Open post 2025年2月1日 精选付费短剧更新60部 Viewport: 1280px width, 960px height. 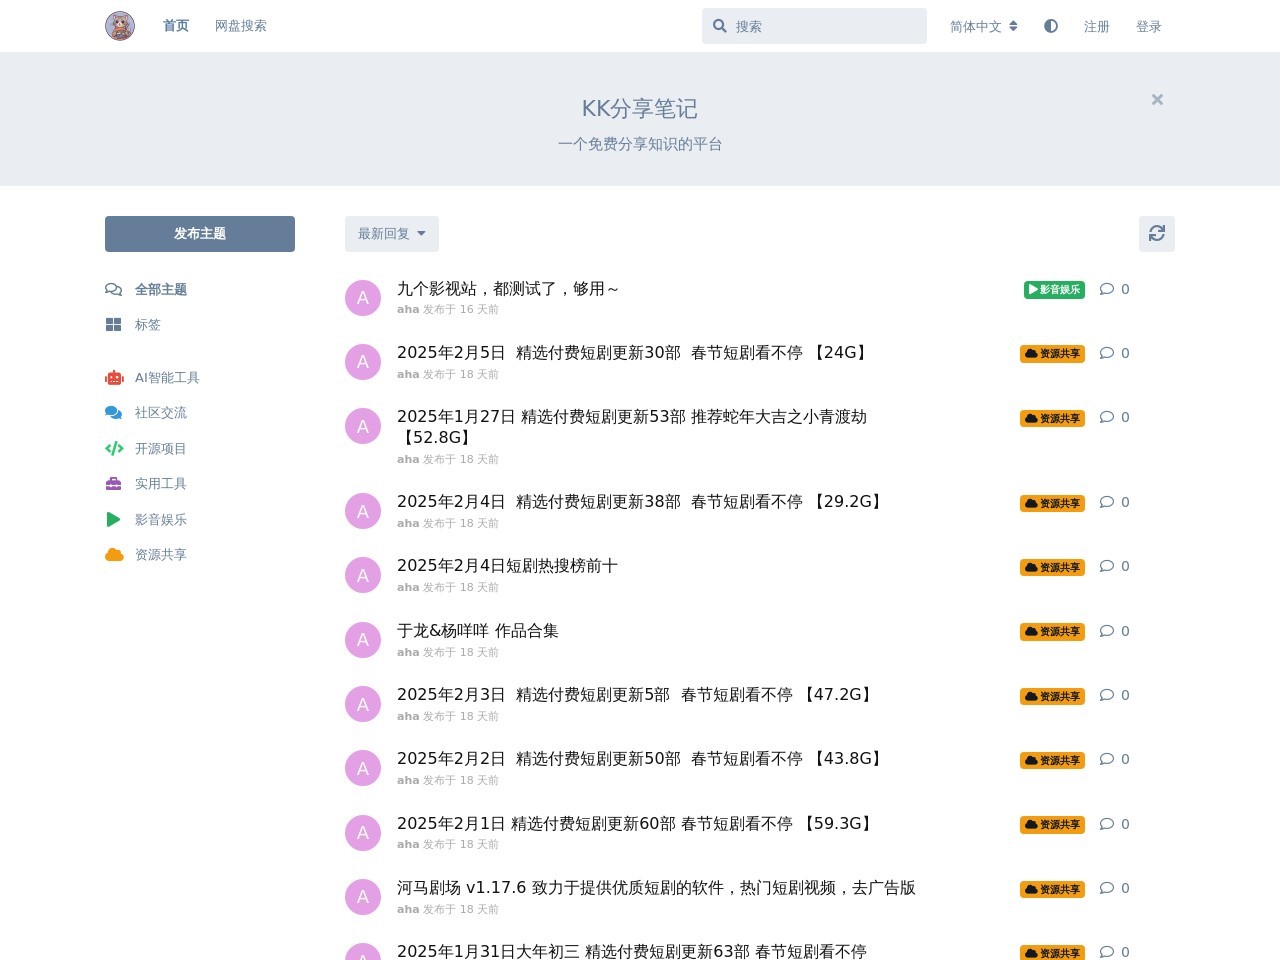pyautogui.click(x=636, y=824)
